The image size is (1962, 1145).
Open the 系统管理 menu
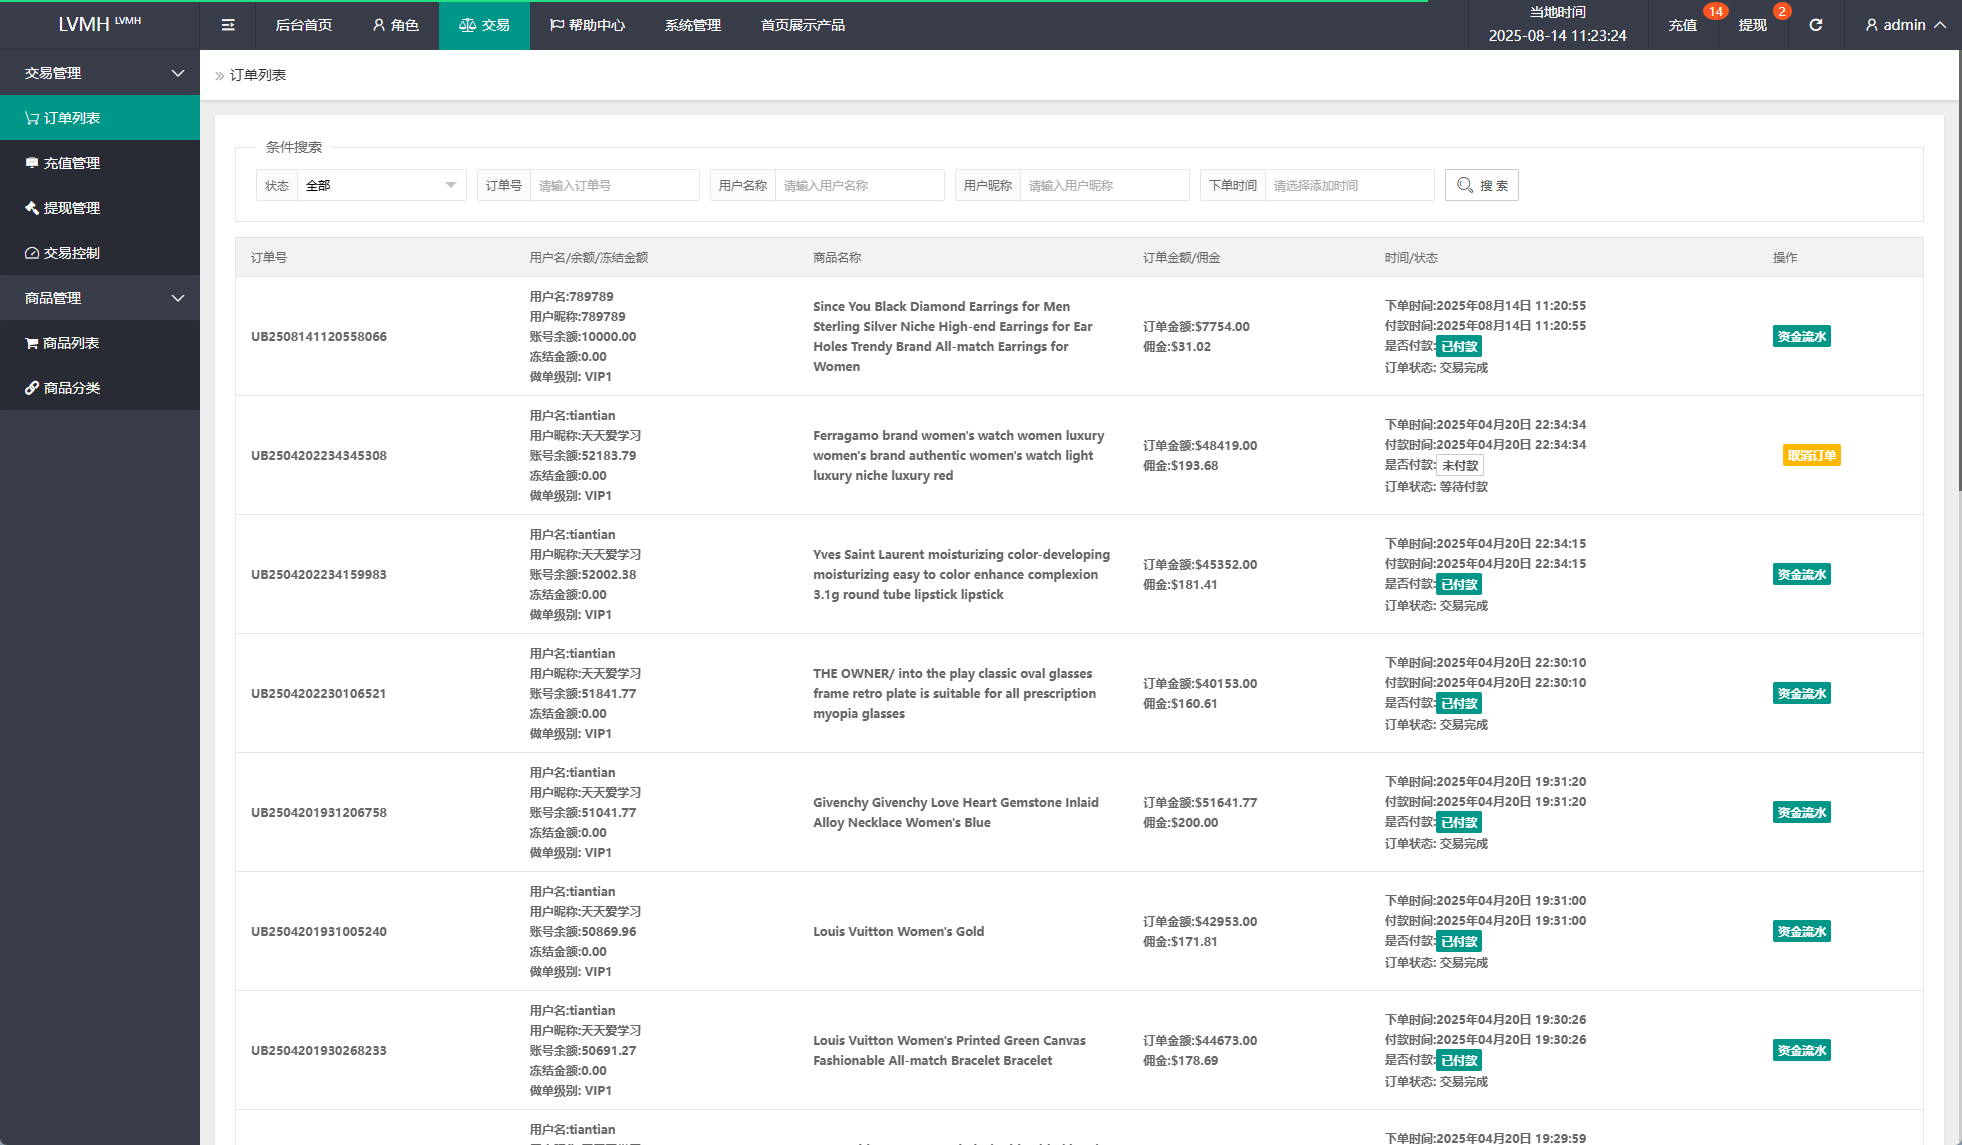pyautogui.click(x=693, y=25)
